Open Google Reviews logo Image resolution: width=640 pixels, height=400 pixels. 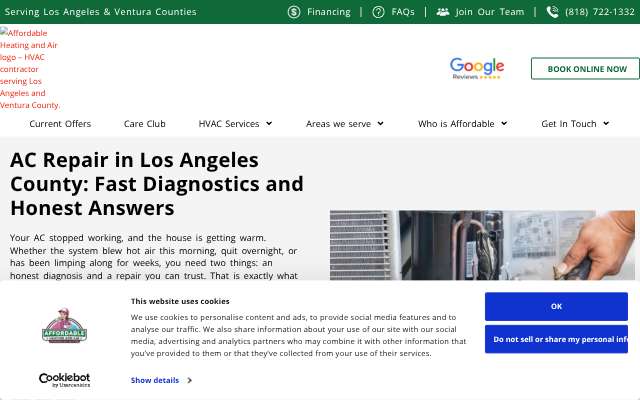pos(477,68)
